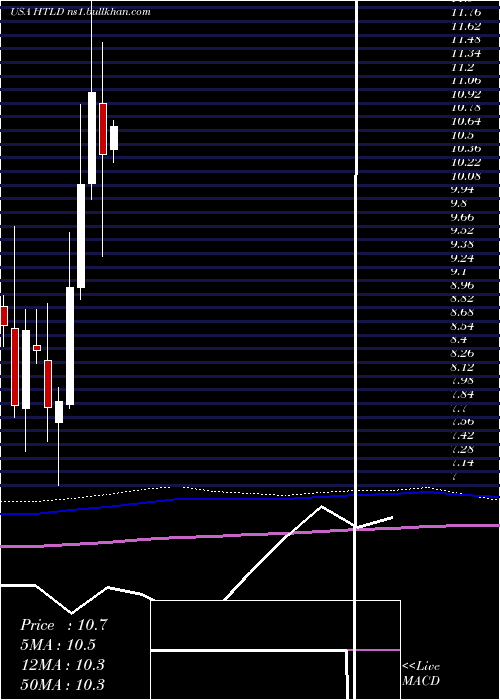The height and width of the screenshot is (700, 500).
Task: Click the 9.38 price level label
Action: [x=462, y=244]
